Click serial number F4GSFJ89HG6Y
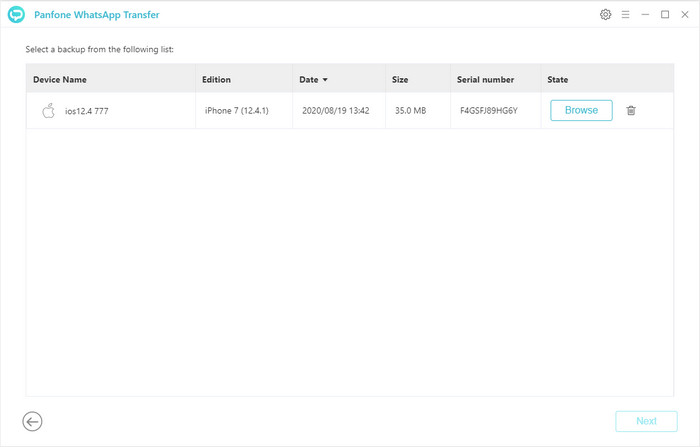700x447 pixels. [489, 111]
